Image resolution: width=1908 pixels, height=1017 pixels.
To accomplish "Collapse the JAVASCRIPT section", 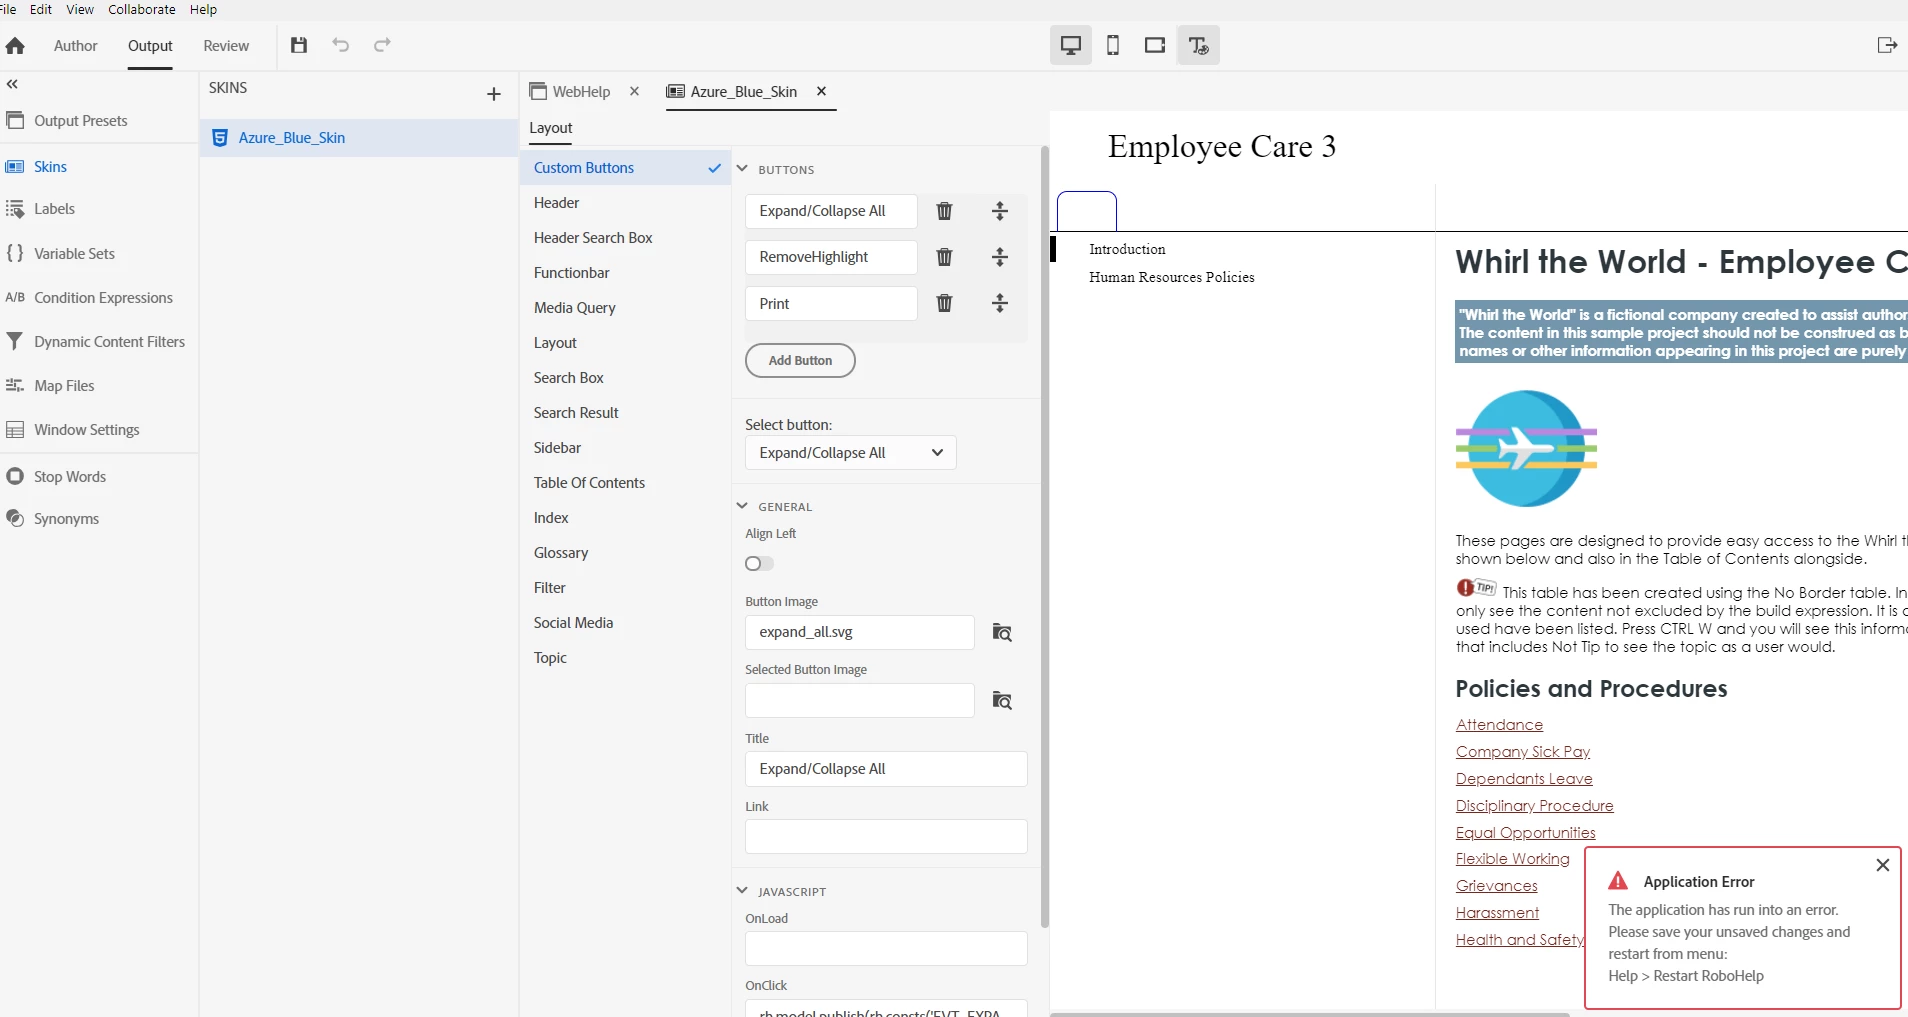I will point(742,890).
